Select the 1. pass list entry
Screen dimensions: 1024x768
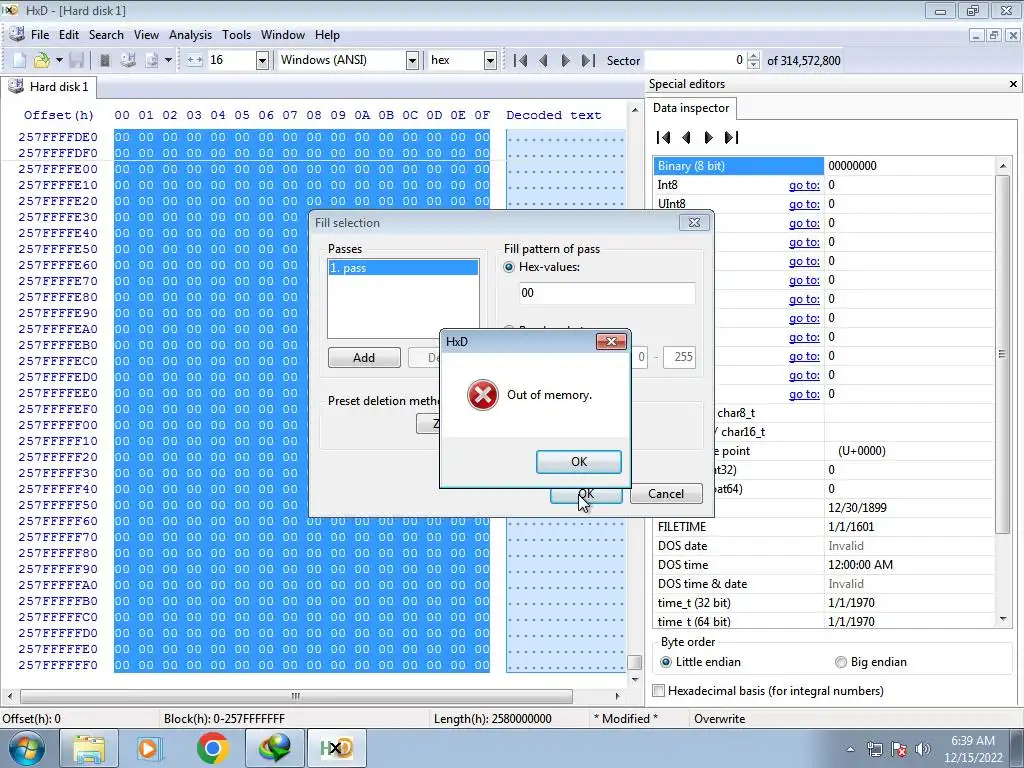tap(403, 268)
